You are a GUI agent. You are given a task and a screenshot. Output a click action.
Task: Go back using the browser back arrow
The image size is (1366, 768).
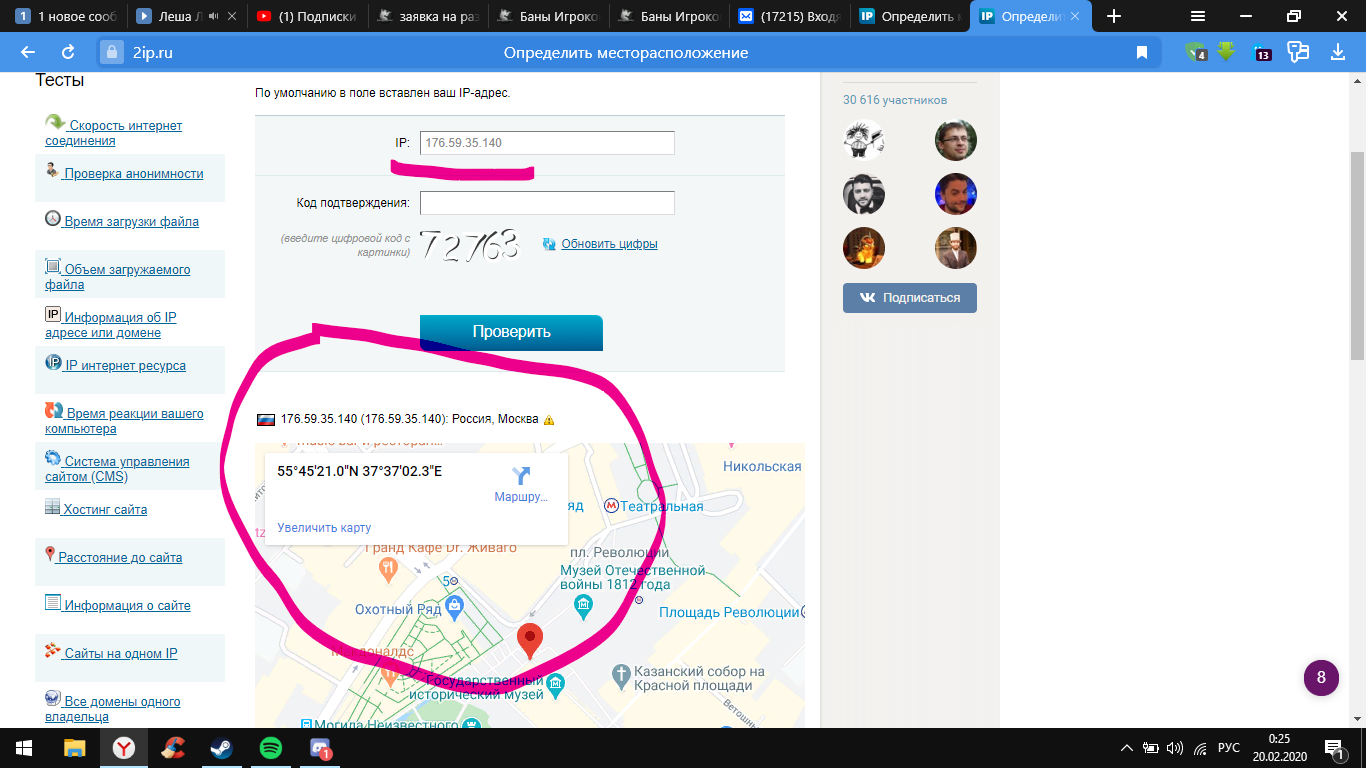coord(27,53)
